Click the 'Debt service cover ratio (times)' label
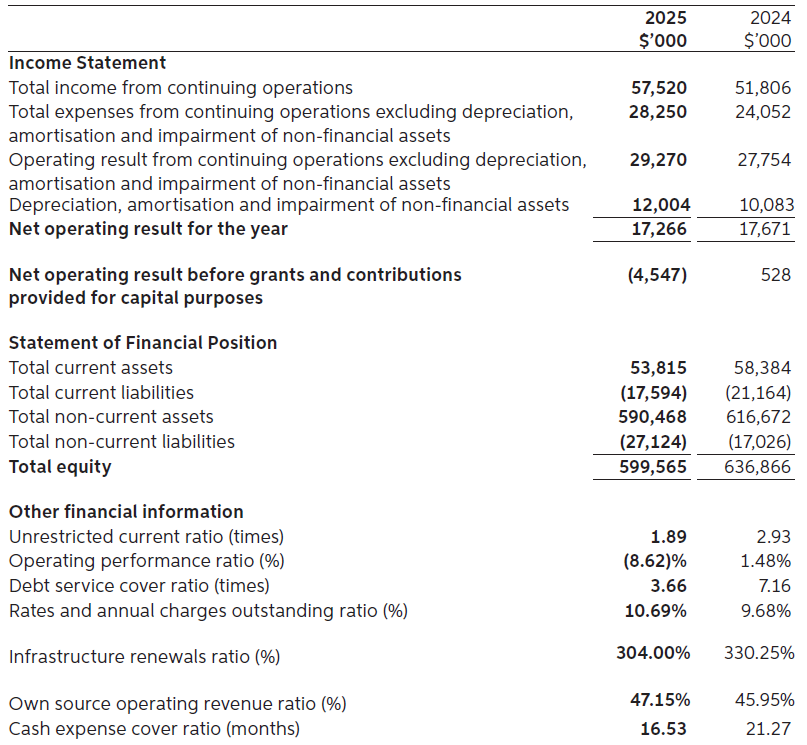 pos(139,586)
